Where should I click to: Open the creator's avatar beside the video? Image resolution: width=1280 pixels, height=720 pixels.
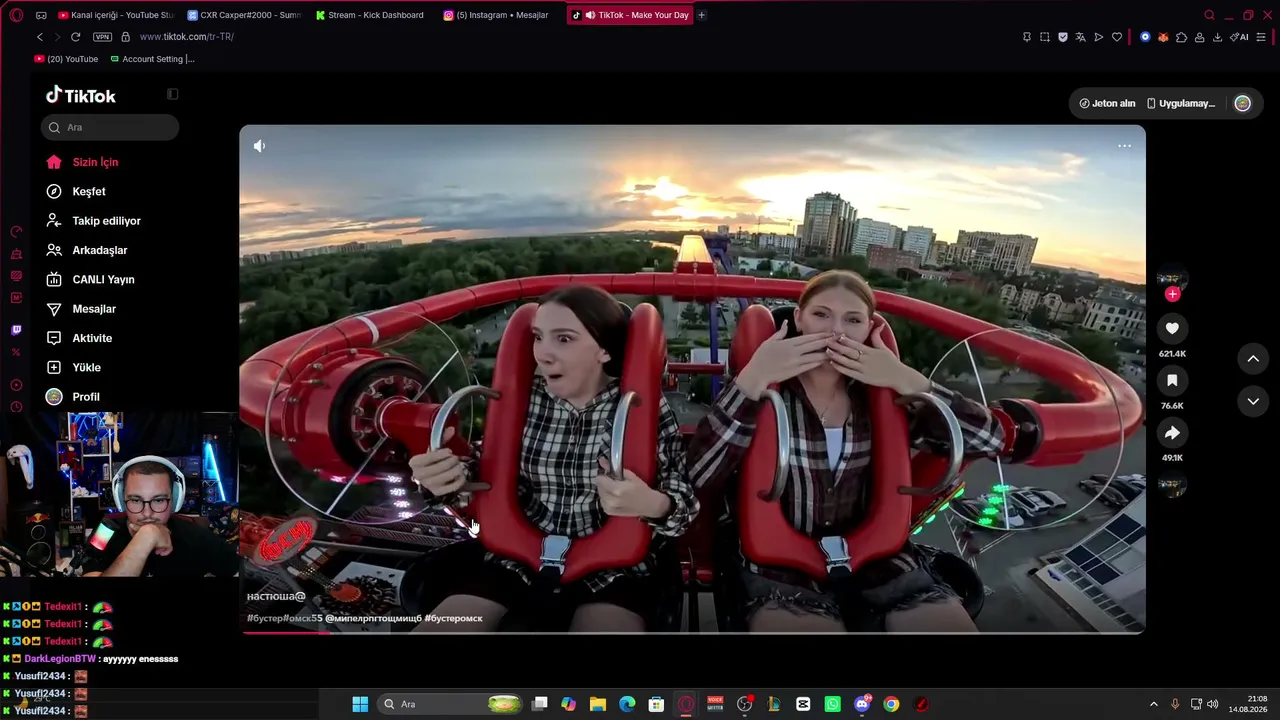1171,278
